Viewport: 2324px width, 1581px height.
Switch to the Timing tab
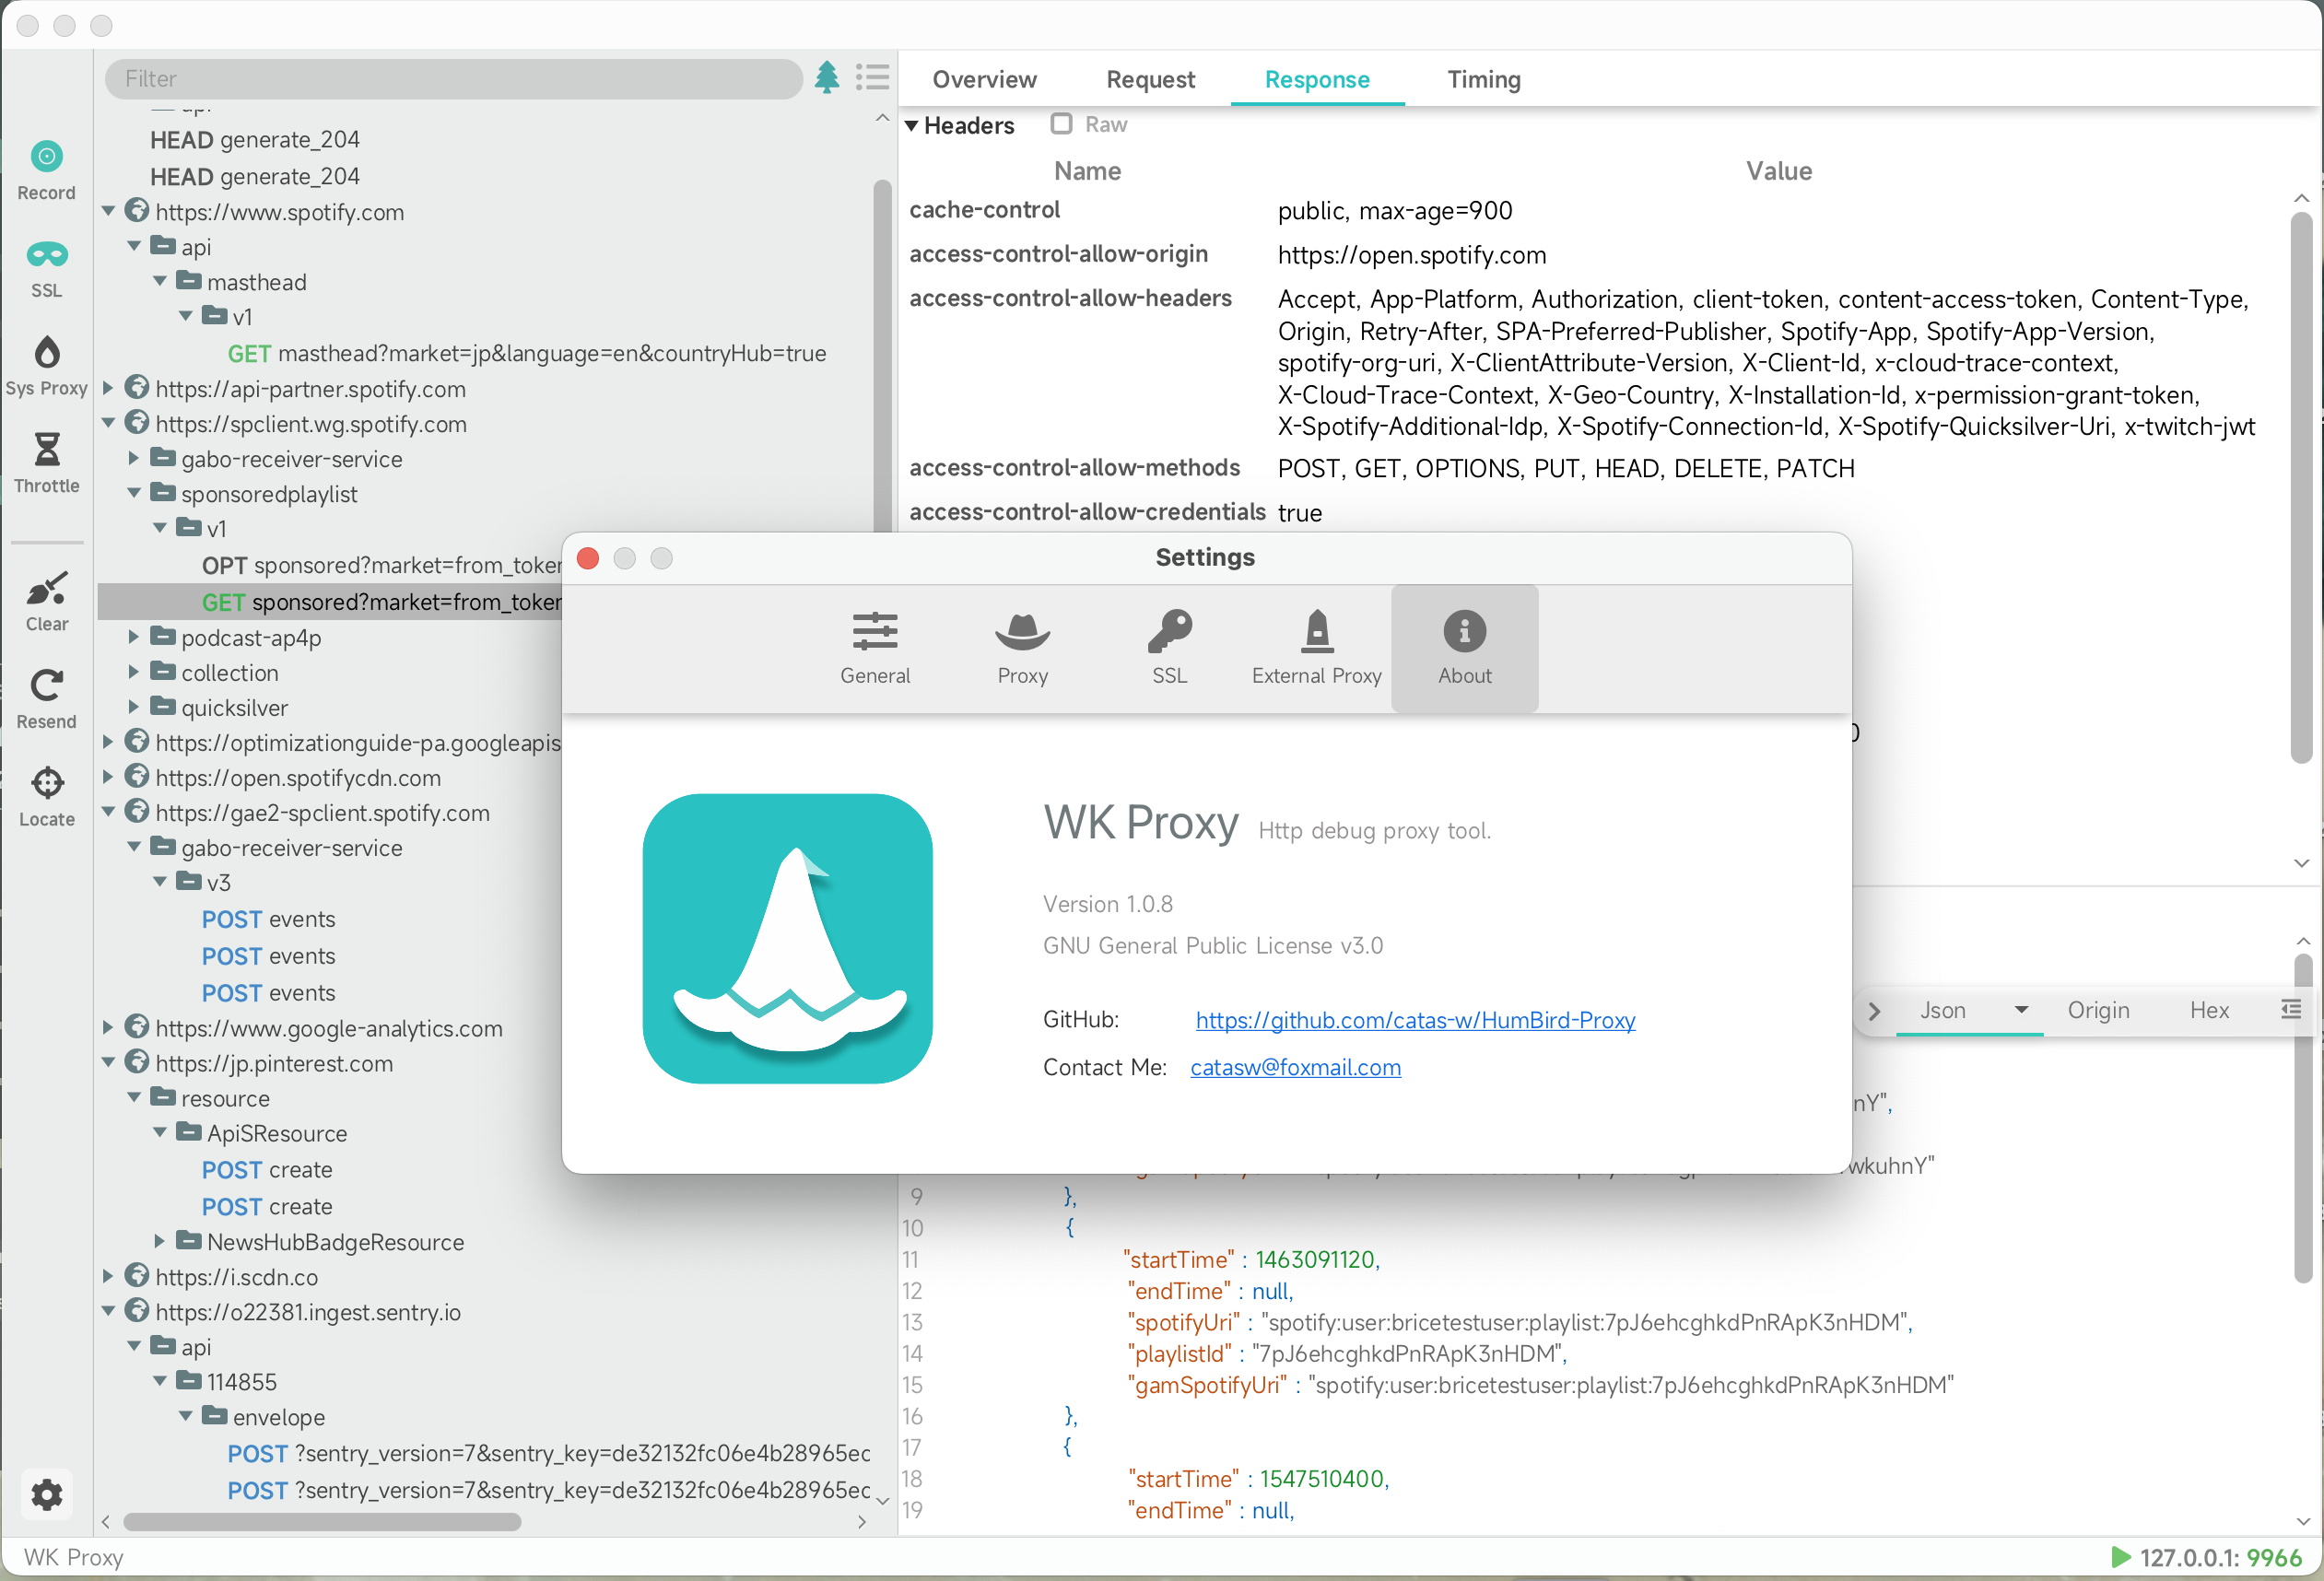[x=1483, y=79]
